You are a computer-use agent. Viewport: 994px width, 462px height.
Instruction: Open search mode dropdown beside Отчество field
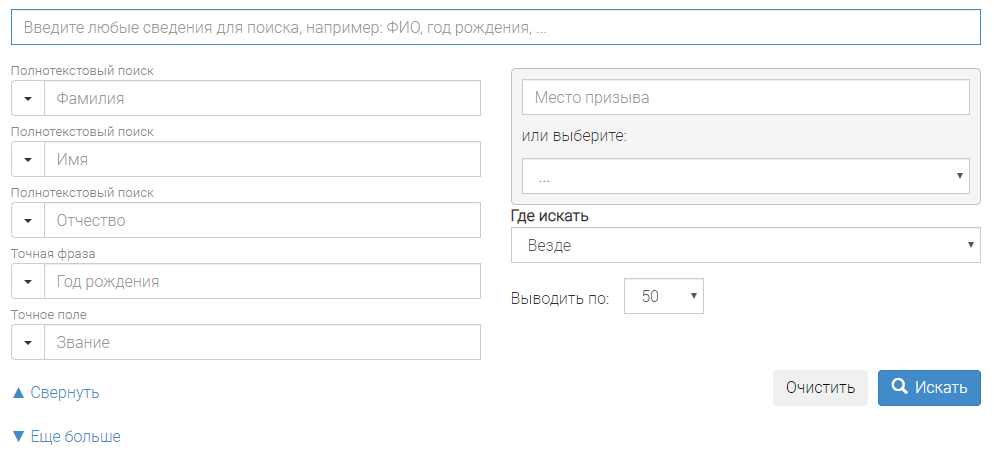click(x=28, y=220)
